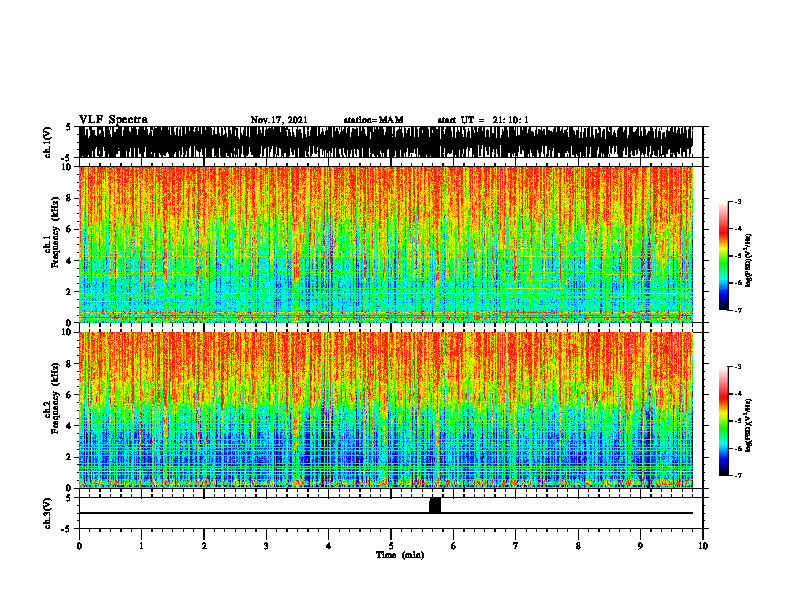The image size is (792, 612).
Task: Click the ch.1 spectrogram panel
Action: click(386, 244)
